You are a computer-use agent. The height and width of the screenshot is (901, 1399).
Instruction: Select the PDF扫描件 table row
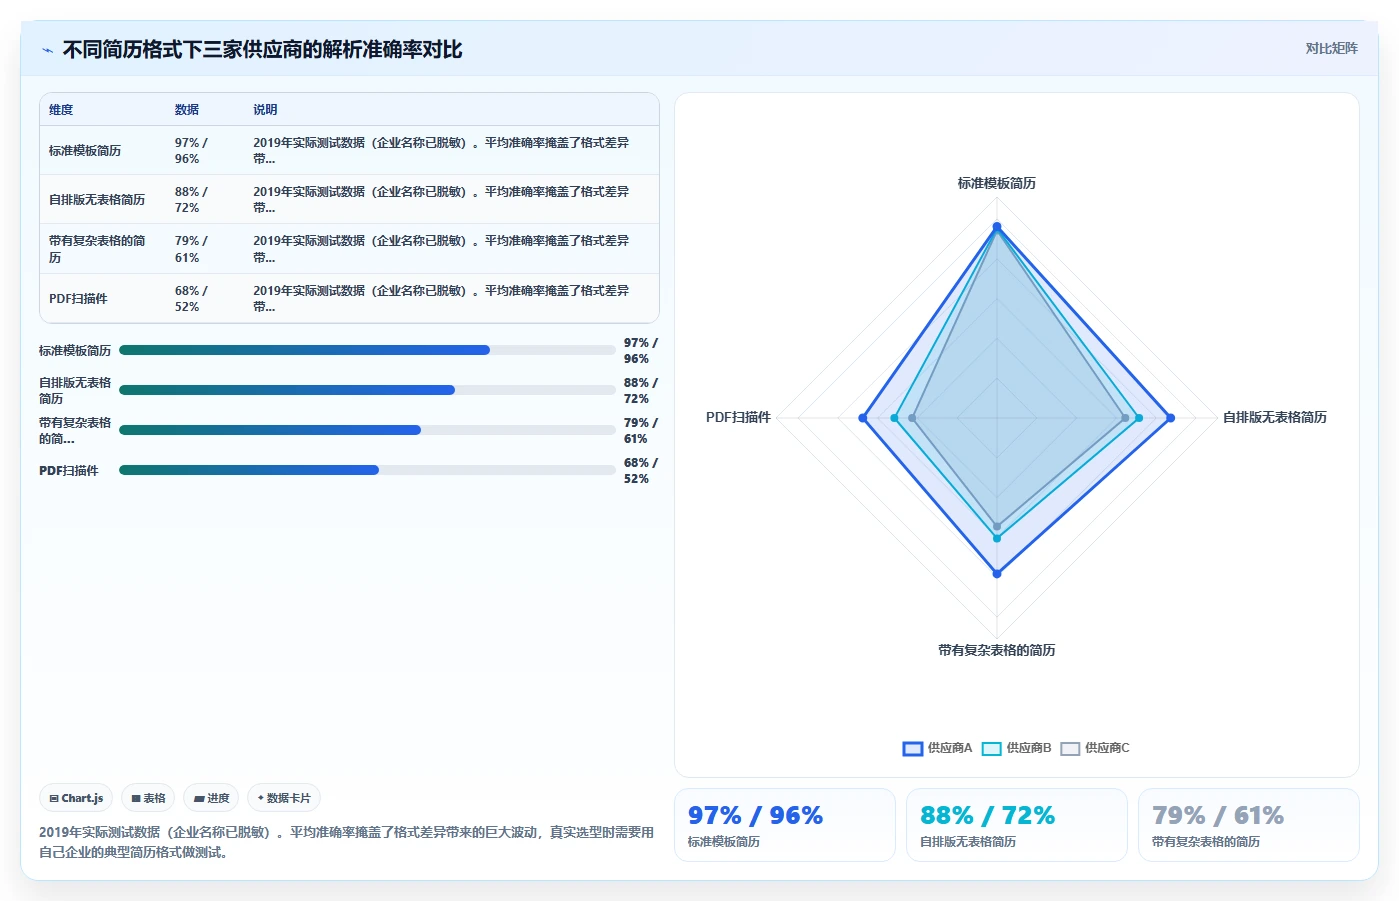[349, 298]
